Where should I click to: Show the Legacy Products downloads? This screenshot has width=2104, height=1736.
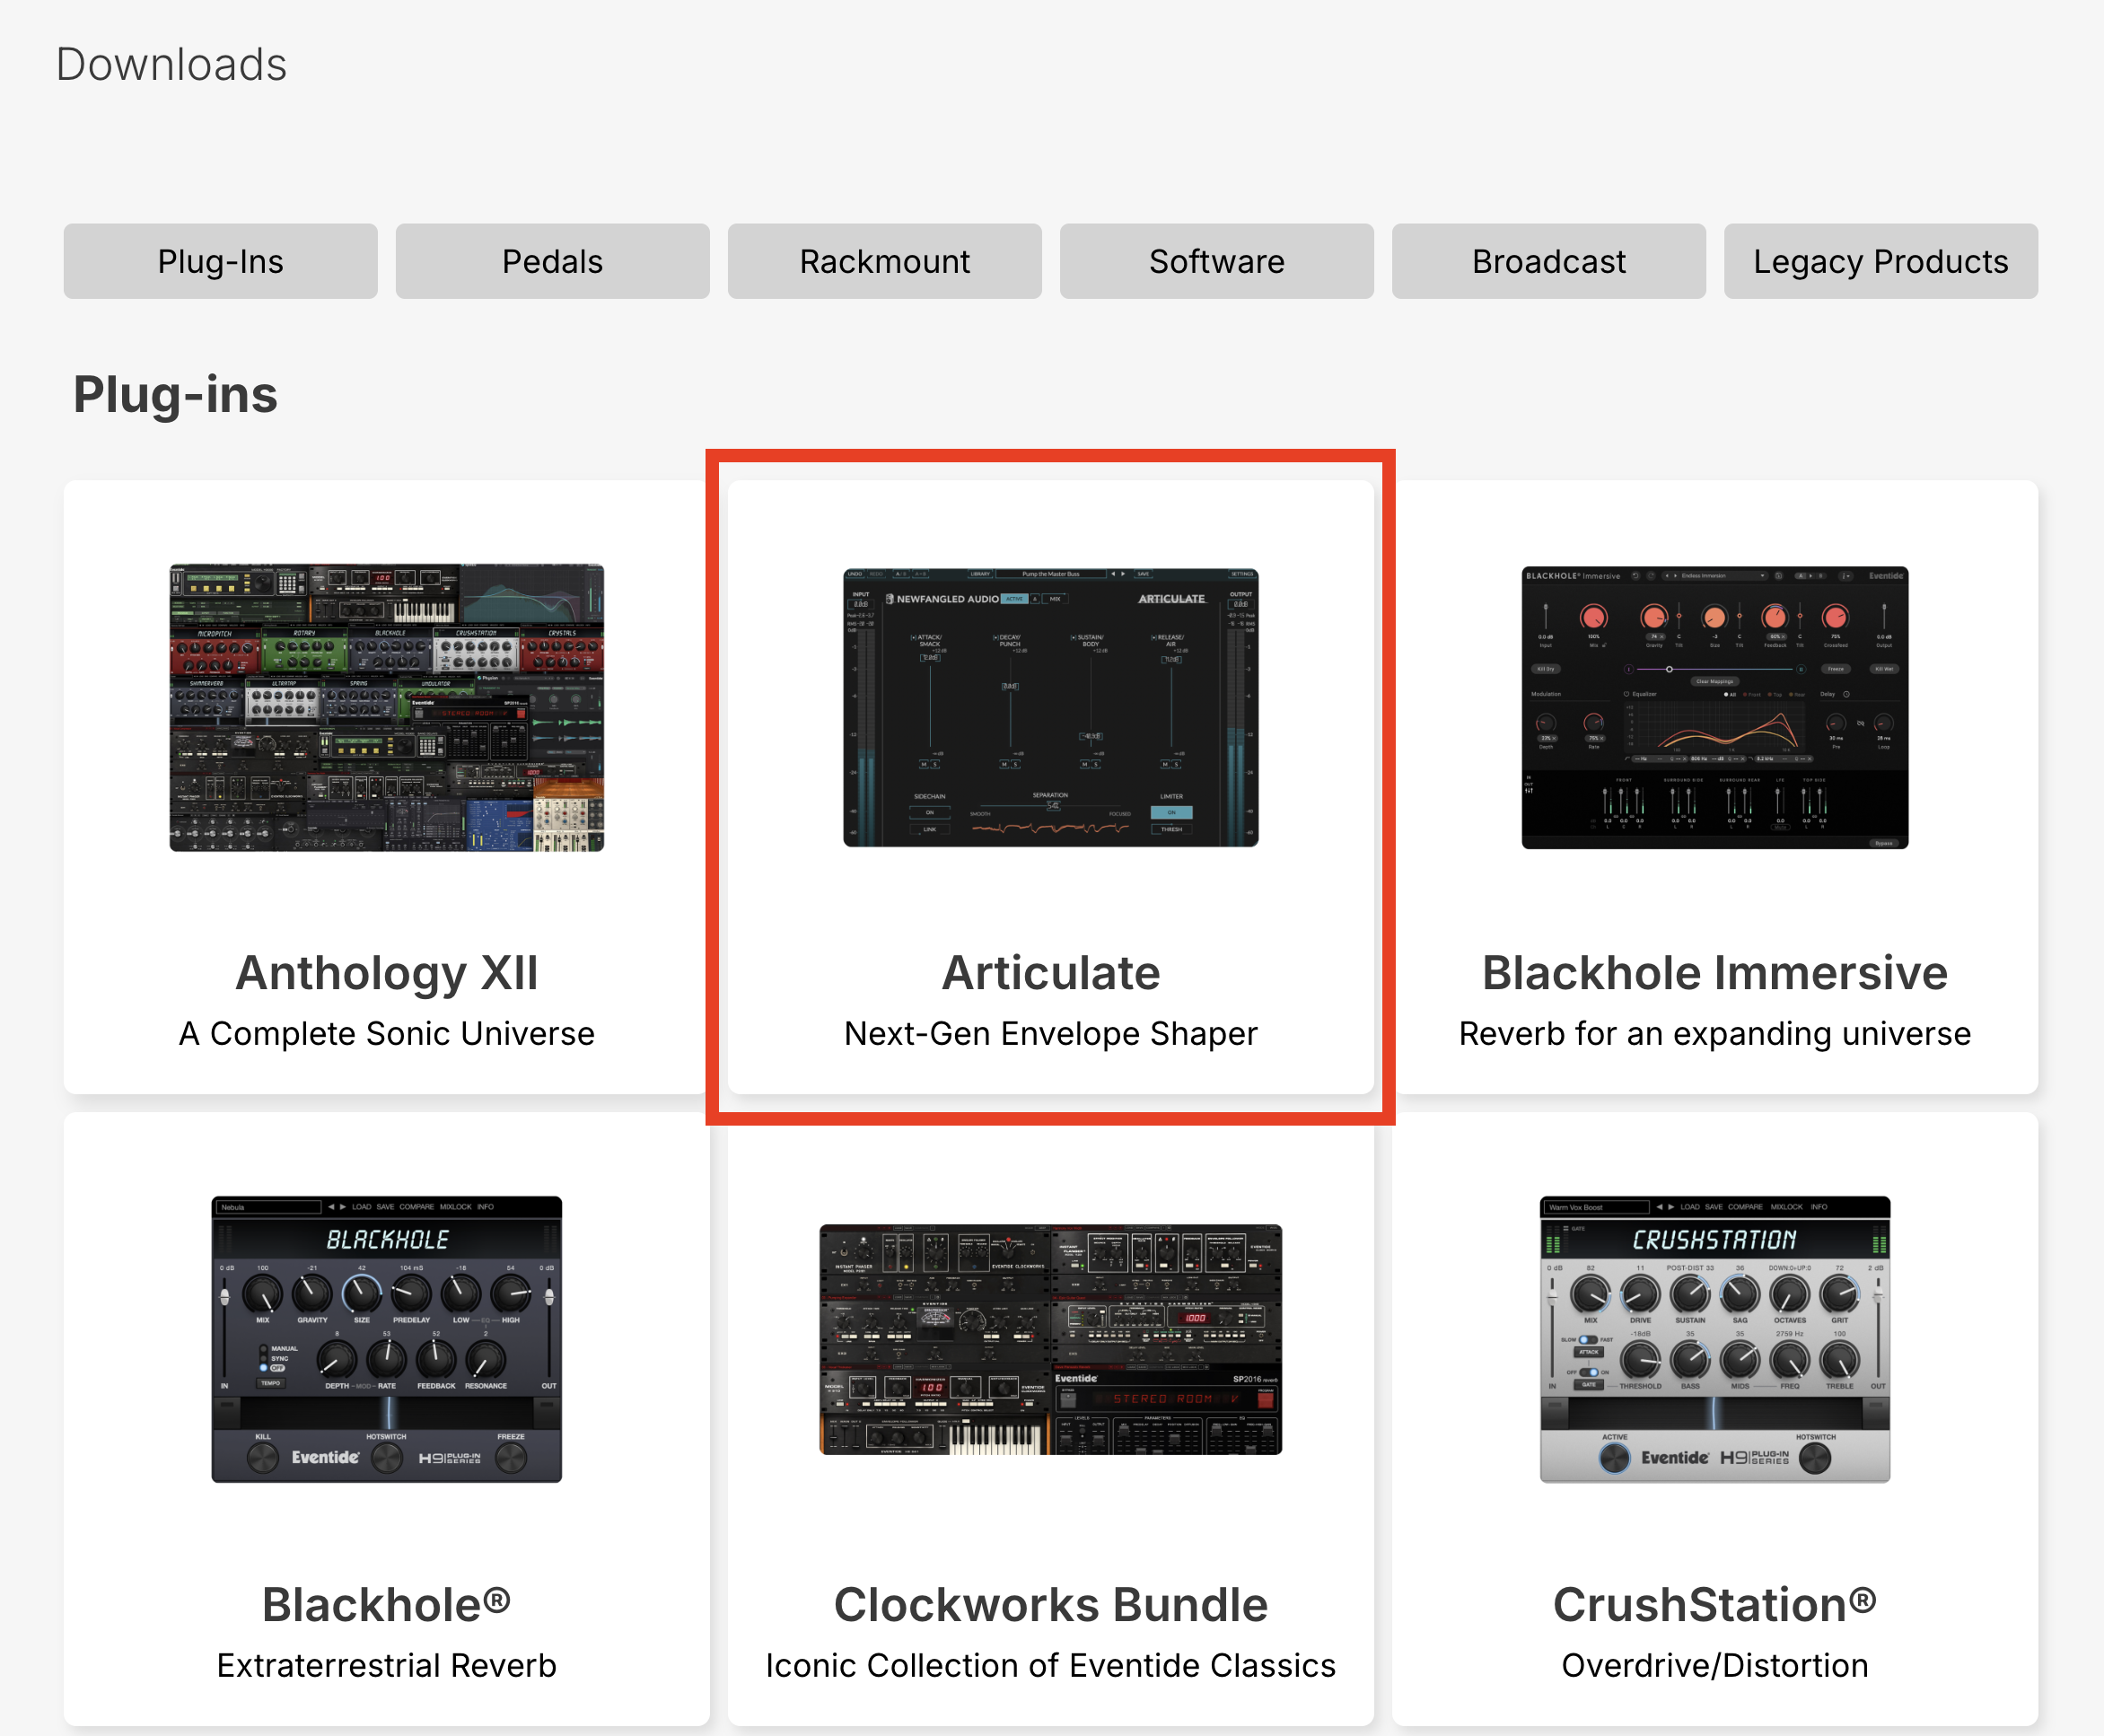coord(1880,261)
